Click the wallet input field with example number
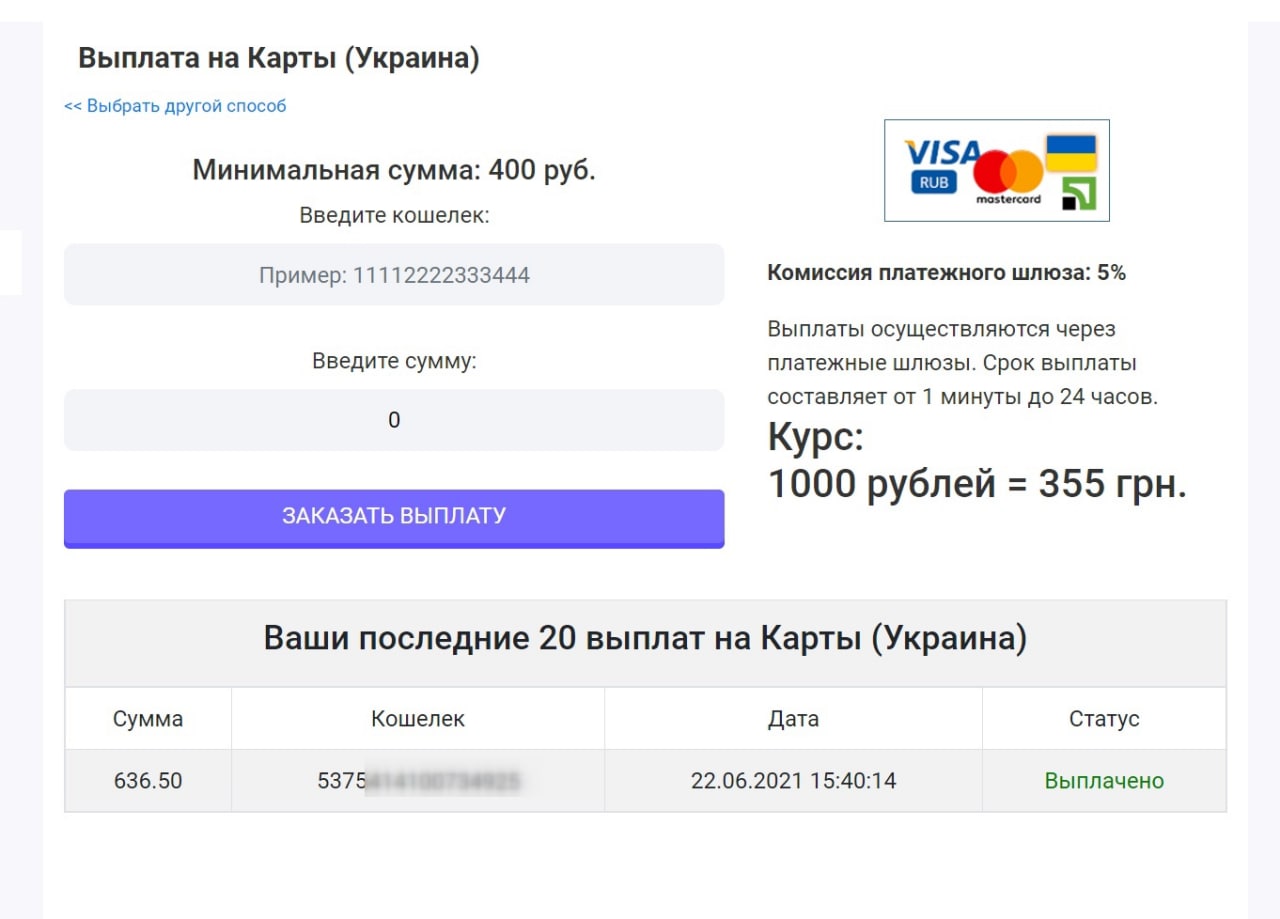 (x=394, y=274)
